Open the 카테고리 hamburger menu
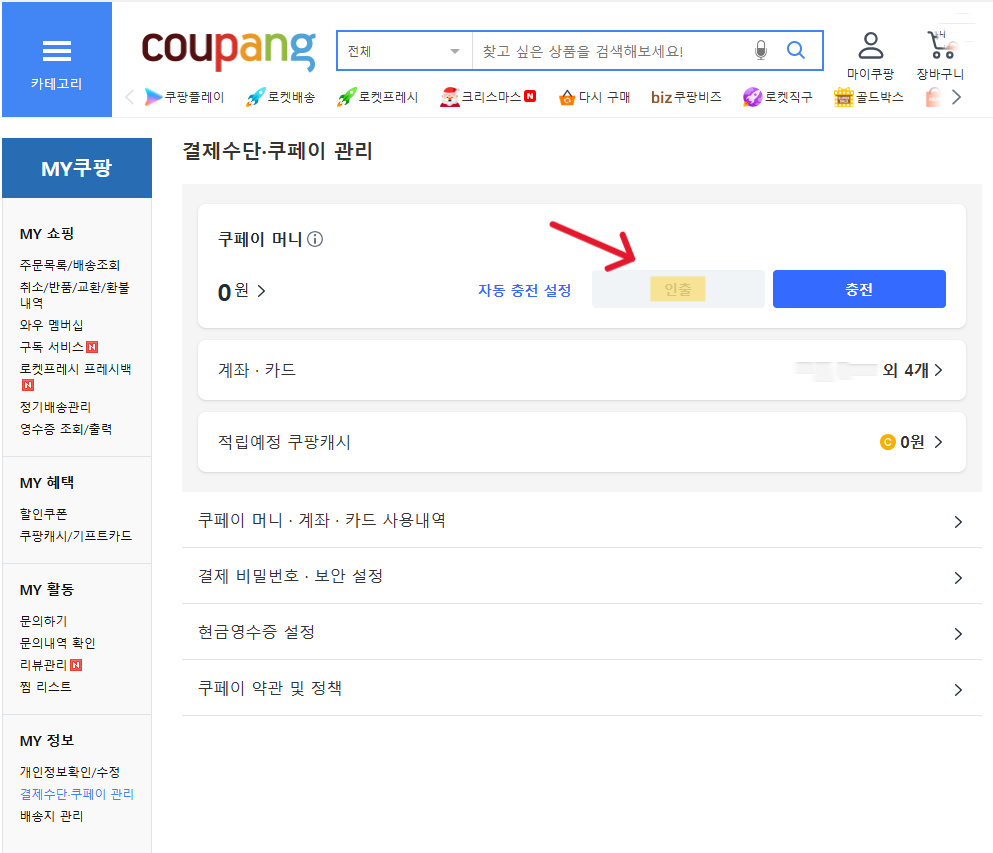 point(56,50)
